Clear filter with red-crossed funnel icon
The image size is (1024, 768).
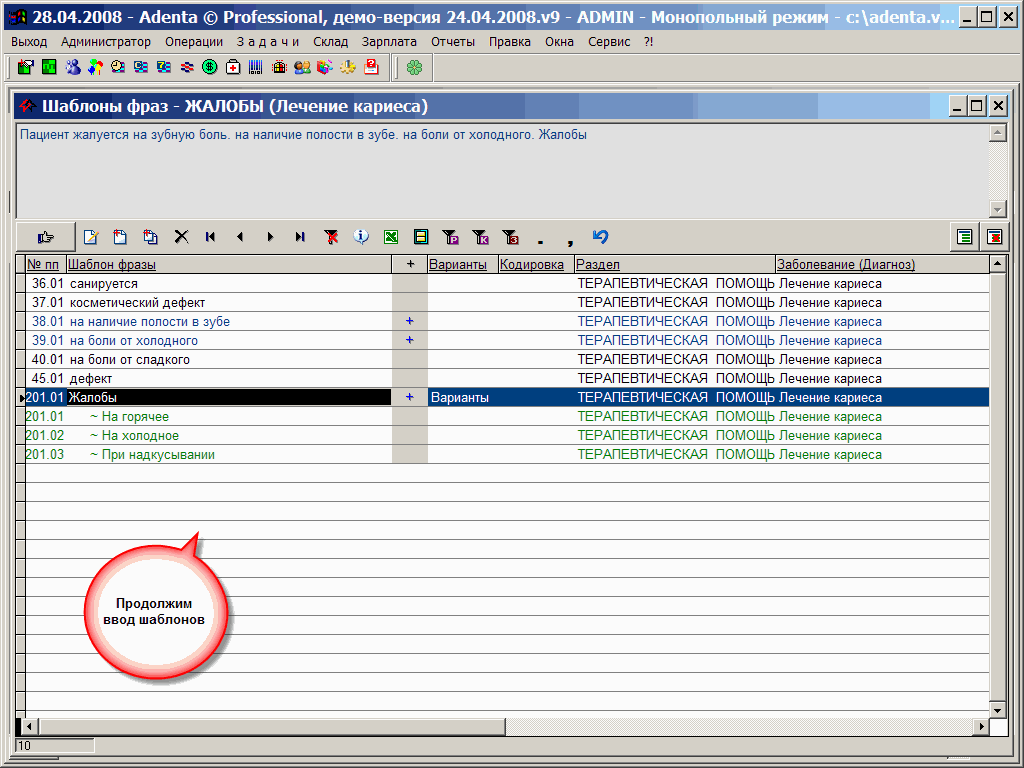coord(331,237)
